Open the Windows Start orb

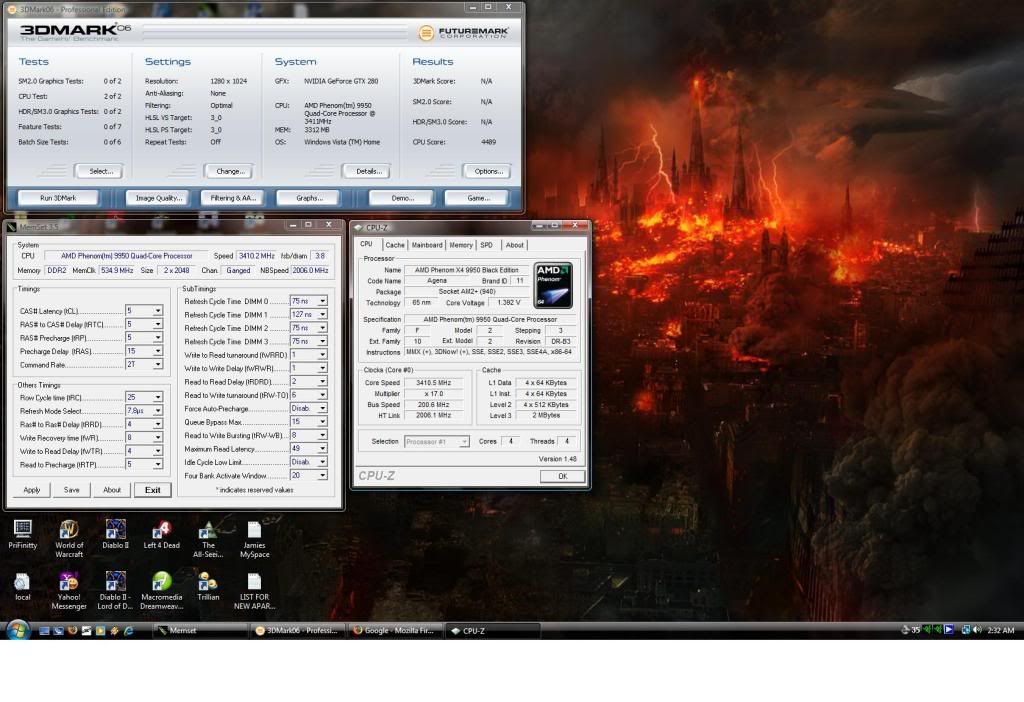pos(18,630)
